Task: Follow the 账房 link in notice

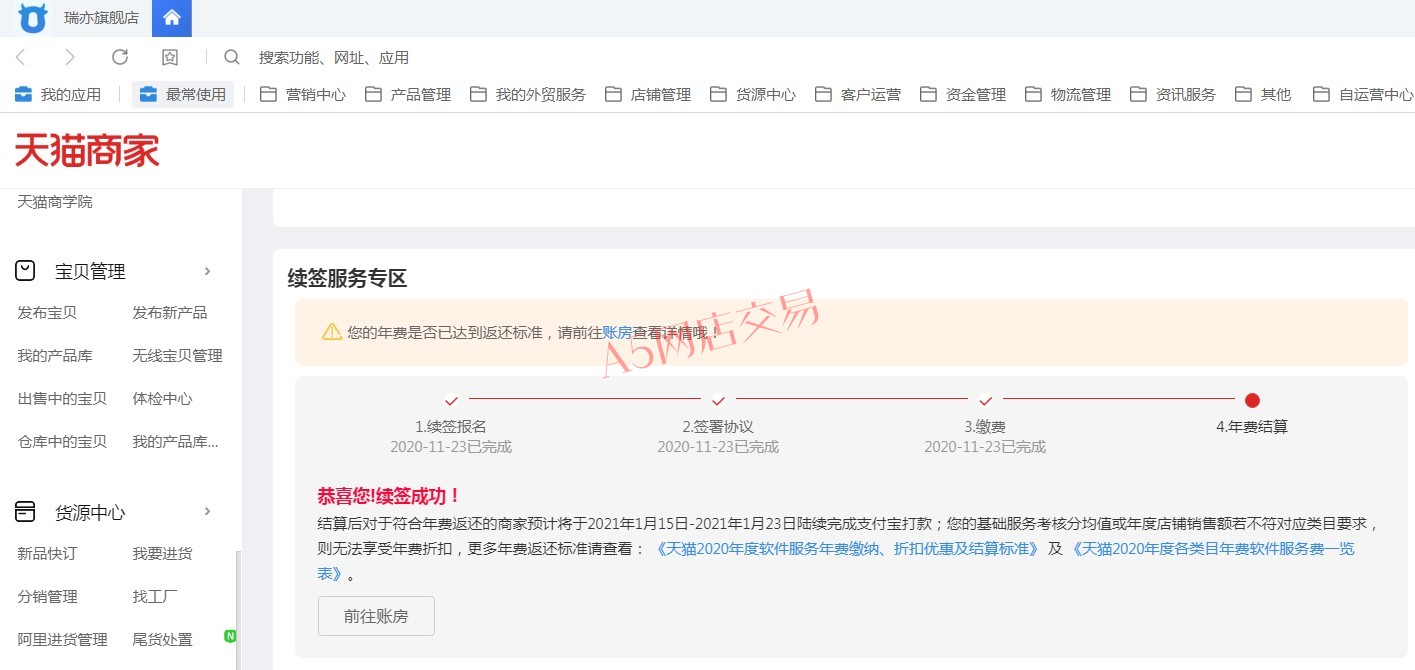Action: coord(617,332)
